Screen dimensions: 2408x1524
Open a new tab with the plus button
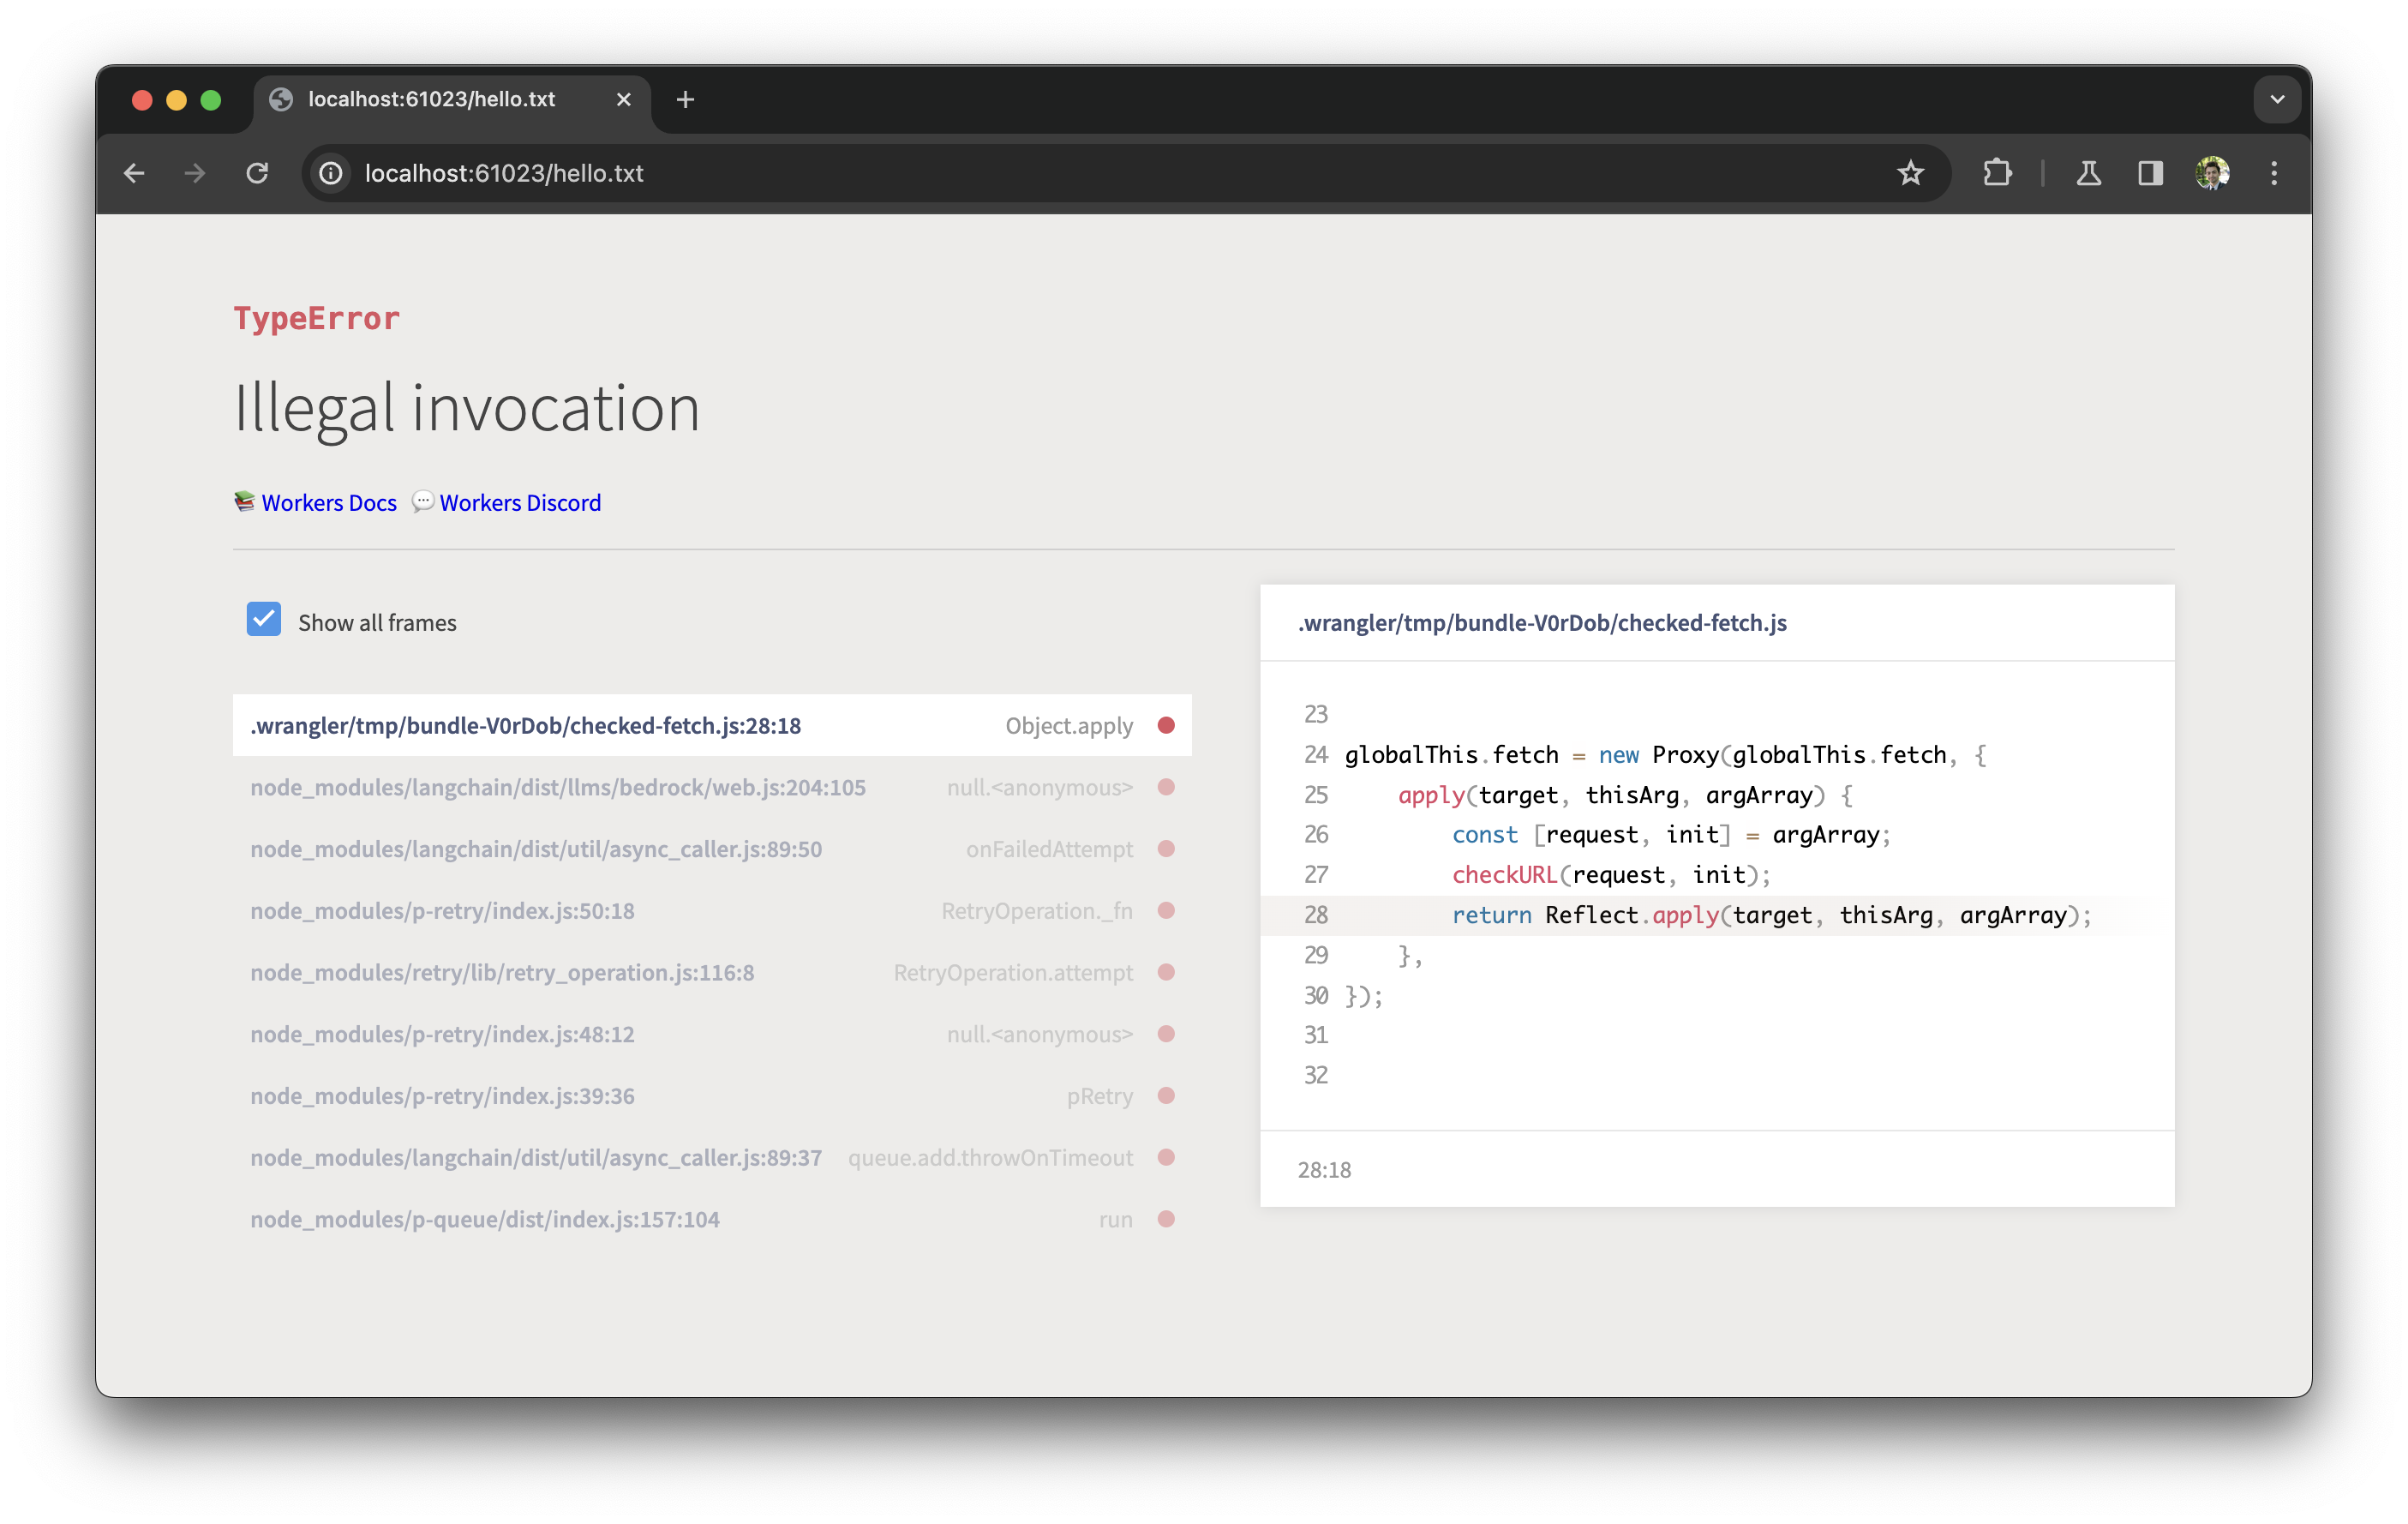tap(685, 99)
